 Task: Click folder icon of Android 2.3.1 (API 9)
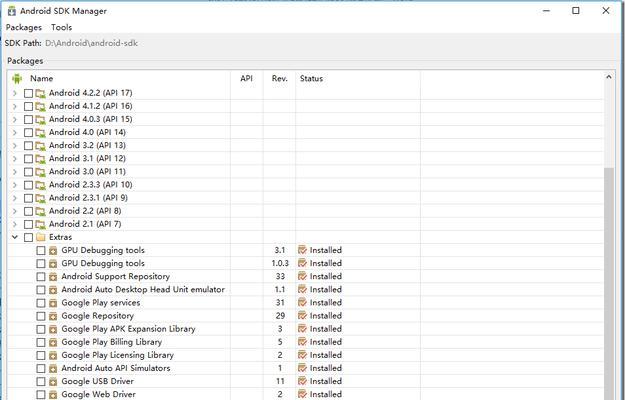(x=40, y=198)
